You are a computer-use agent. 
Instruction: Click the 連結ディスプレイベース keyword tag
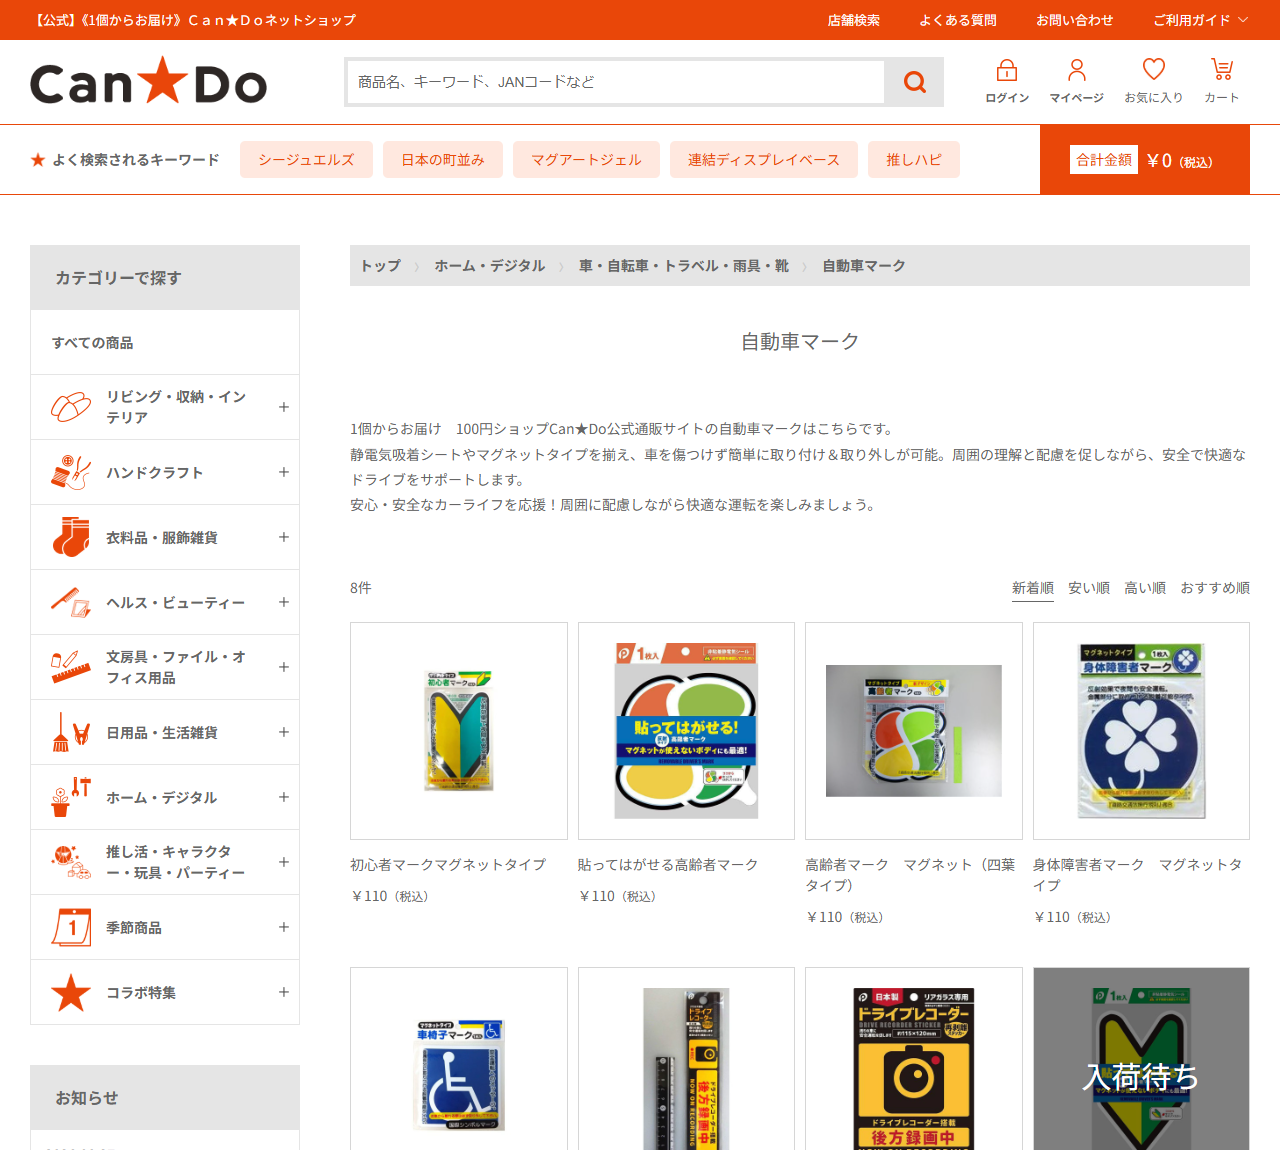click(764, 160)
